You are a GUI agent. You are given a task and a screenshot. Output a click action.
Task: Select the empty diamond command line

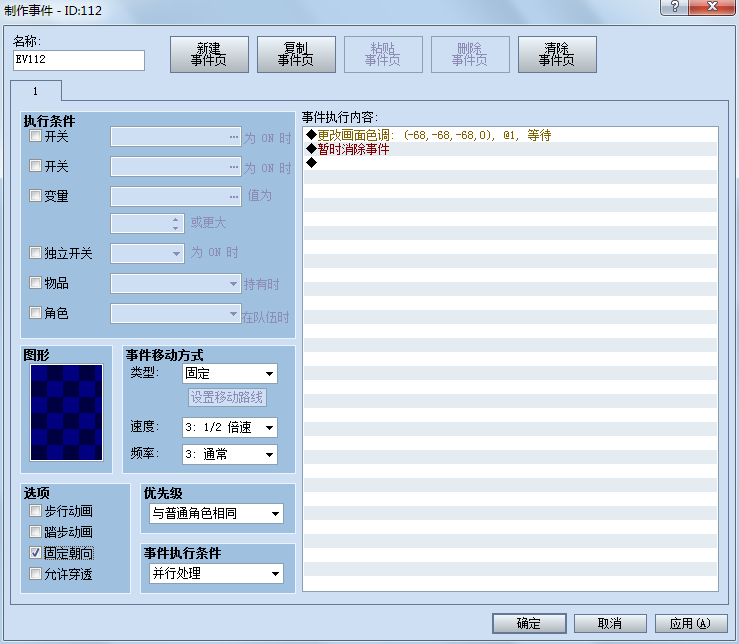pos(510,163)
